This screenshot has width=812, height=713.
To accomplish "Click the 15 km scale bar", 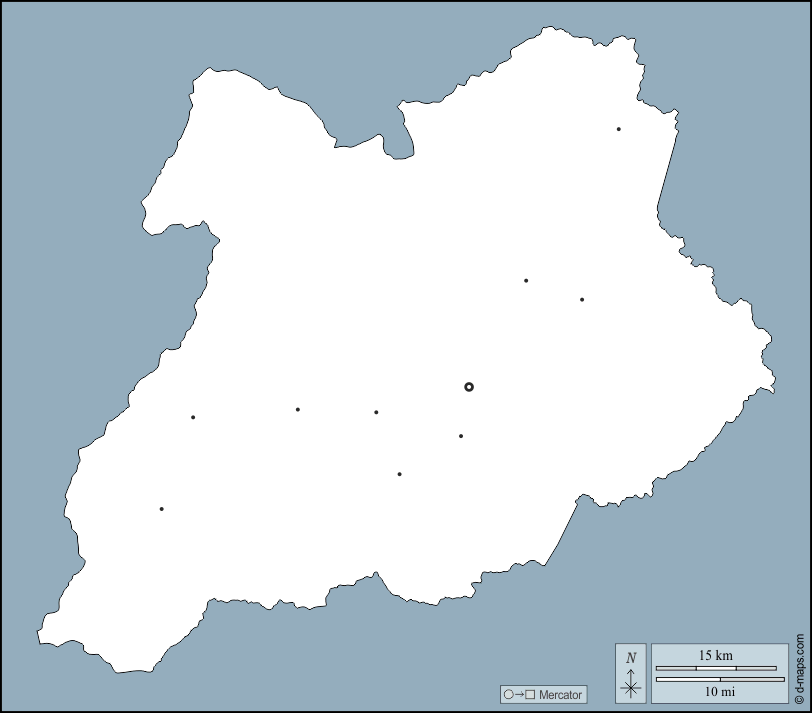I will coord(715,667).
